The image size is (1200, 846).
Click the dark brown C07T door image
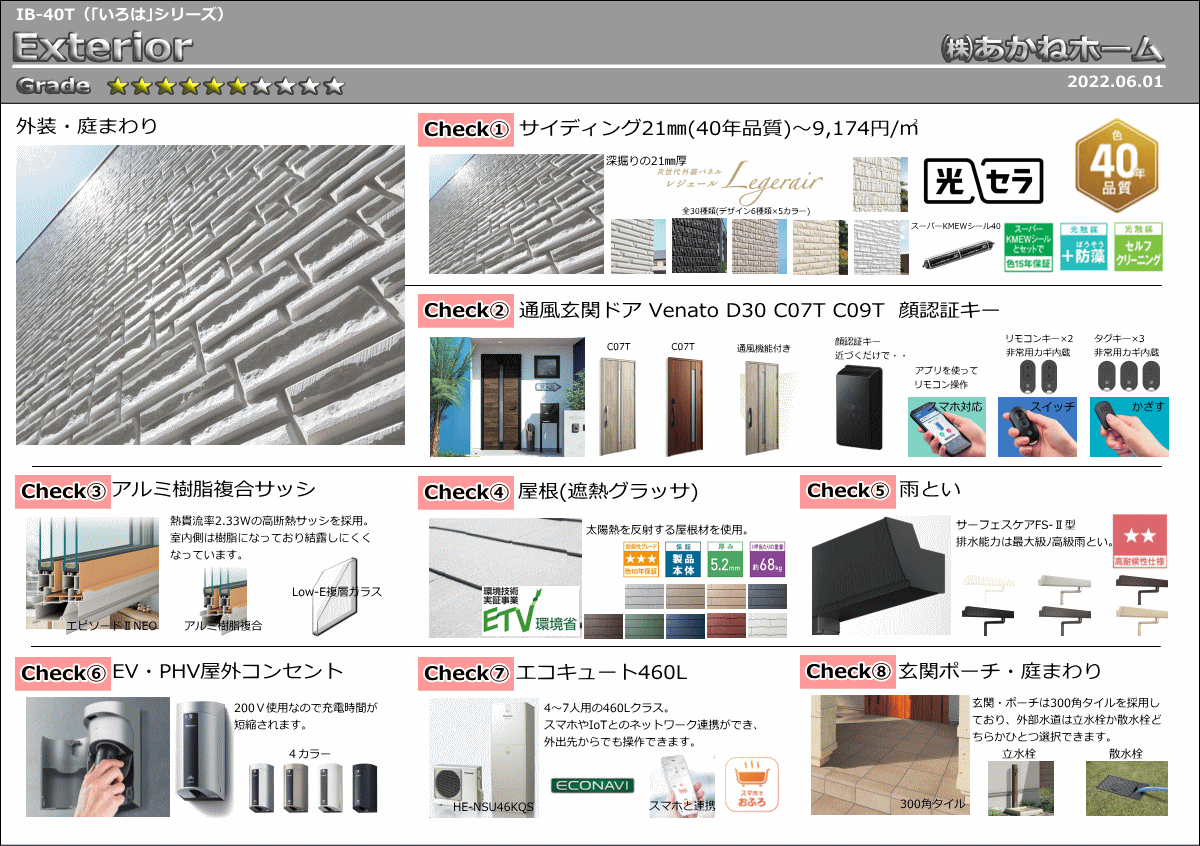click(682, 406)
